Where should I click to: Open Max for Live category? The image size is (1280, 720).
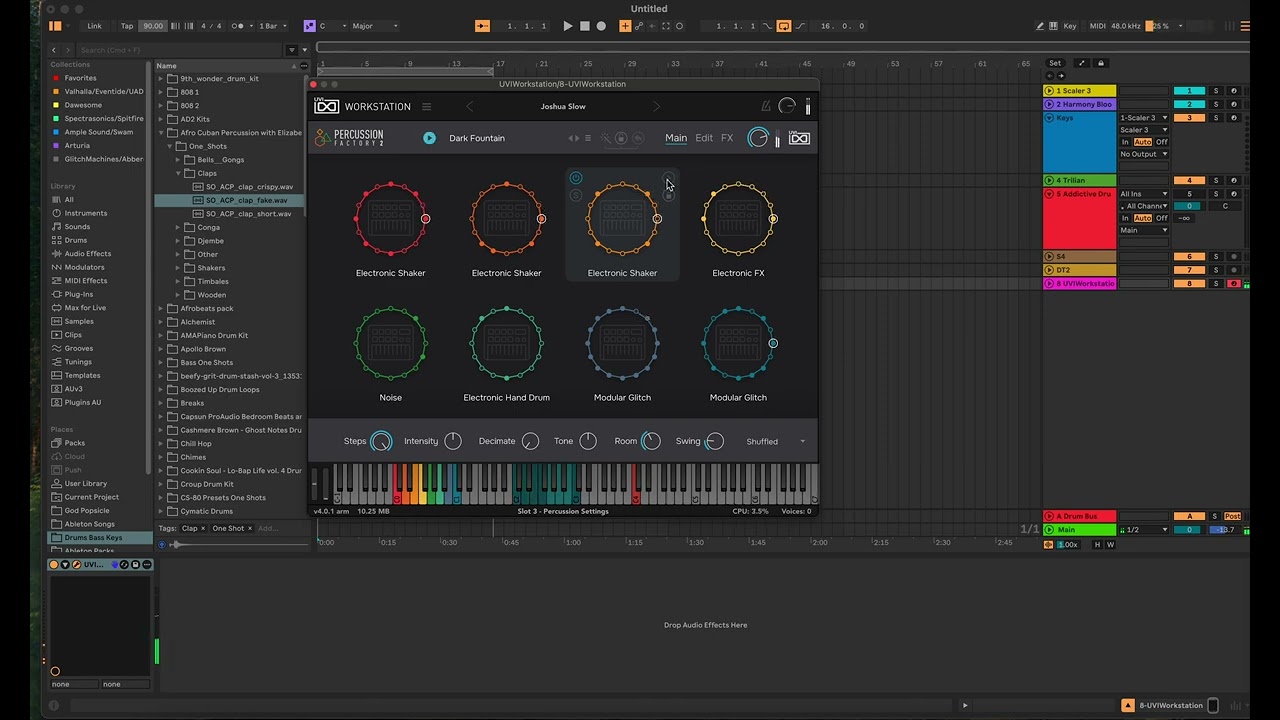point(85,308)
